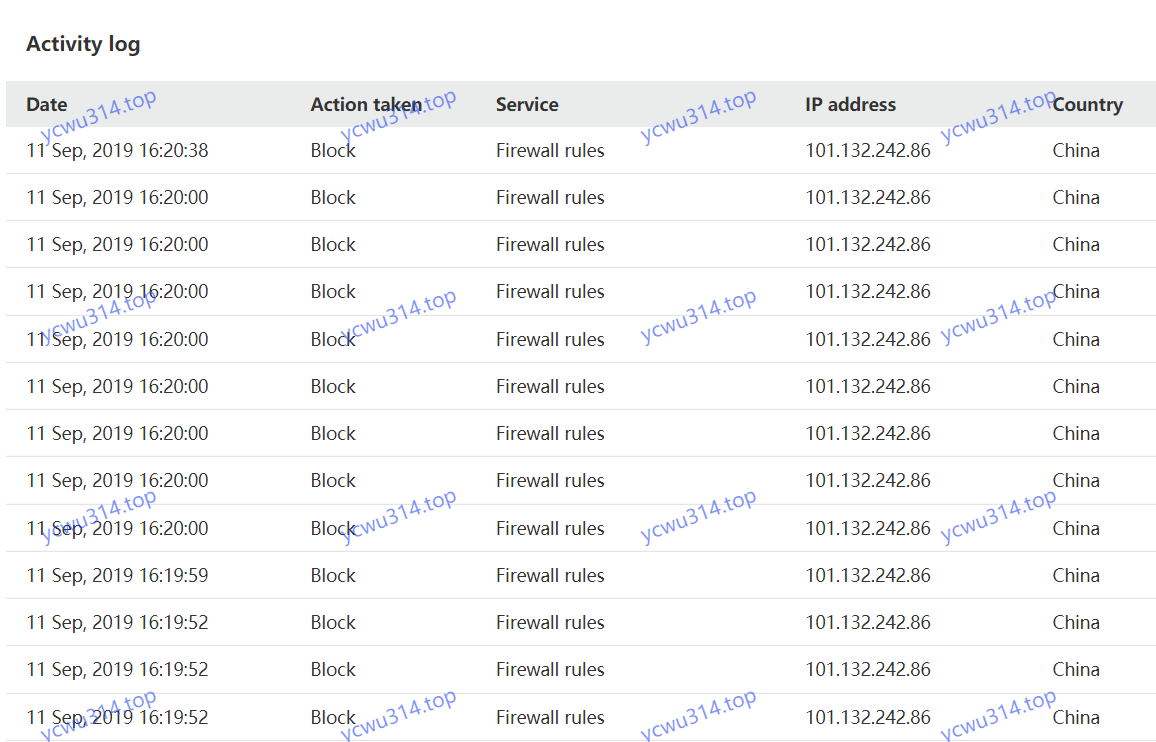Click China in the 16:19:59 row
This screenshot has width=1156, height=742.
tap(1076, 576)
